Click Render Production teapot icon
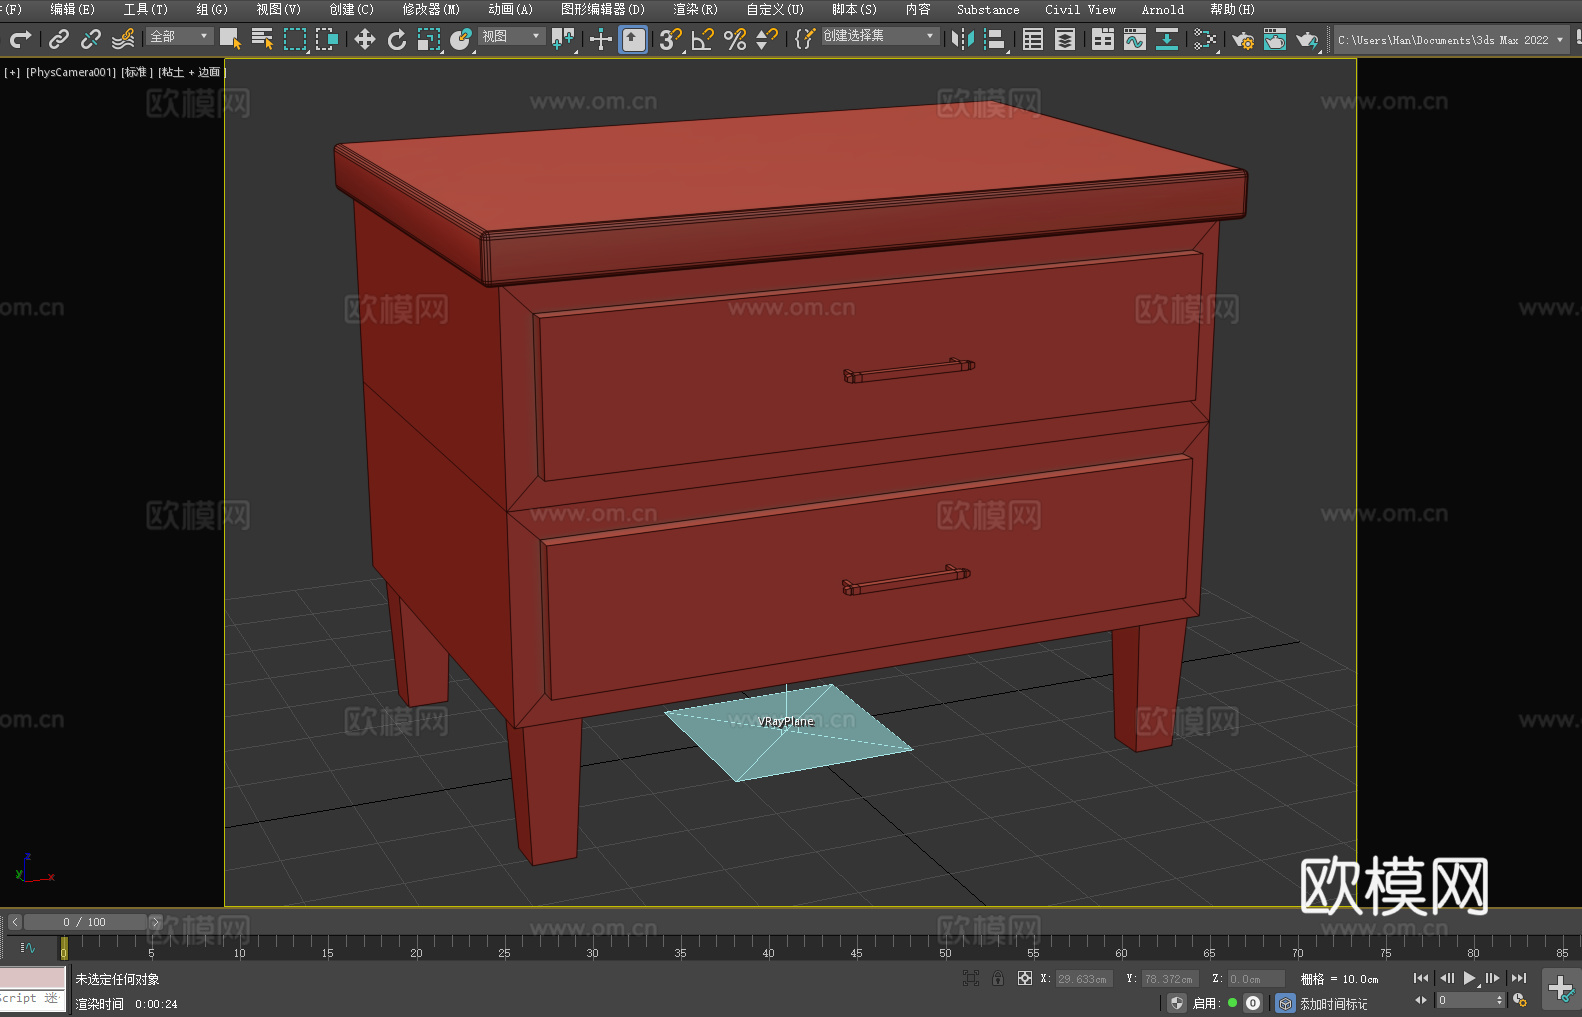This screenshot has width=1582, height=1017. click(x=1307, y=39)
